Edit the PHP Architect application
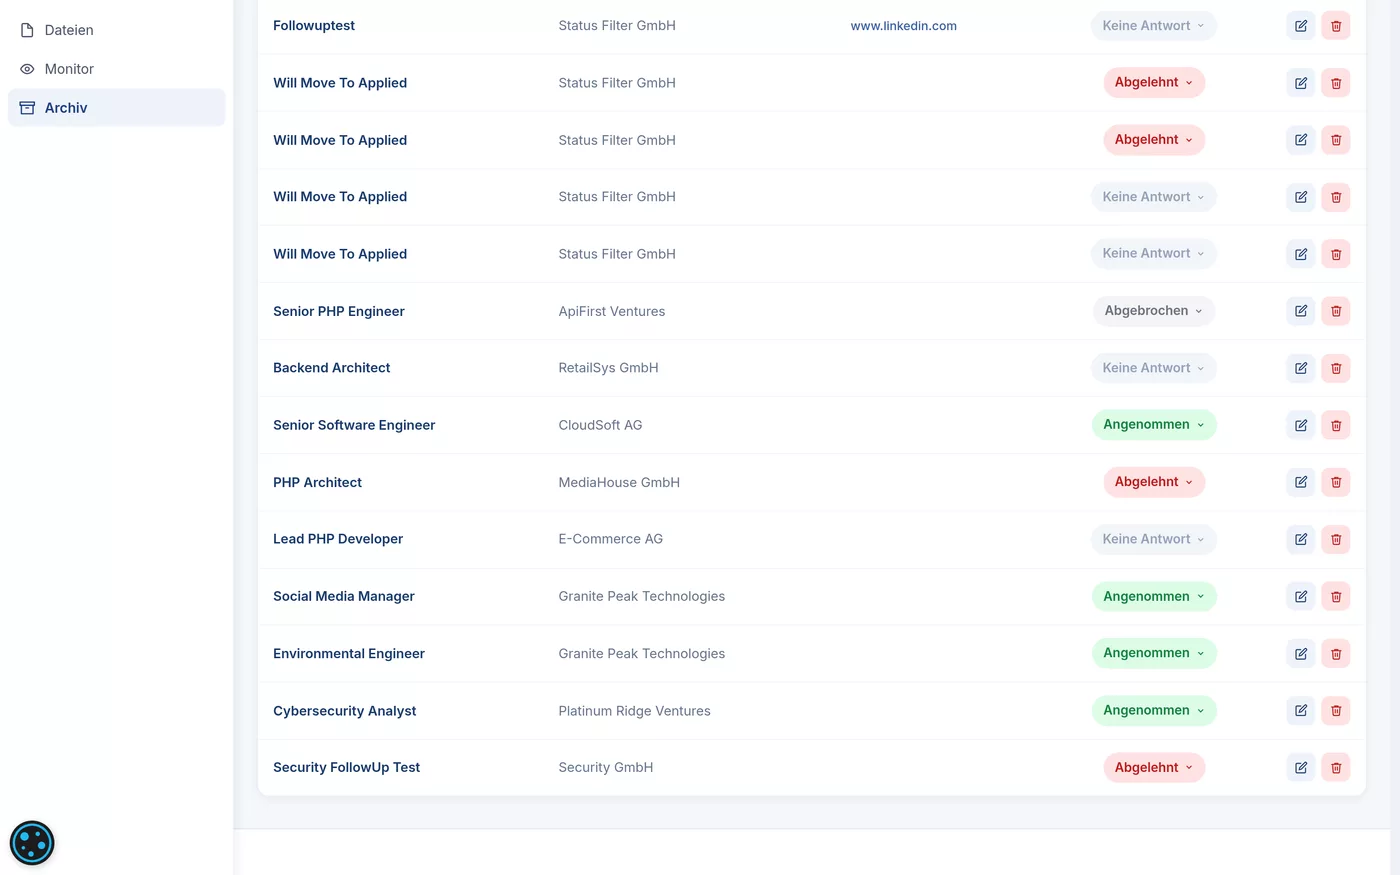Viewport: 1400px width, 875px height. [x=1301, y=482]
